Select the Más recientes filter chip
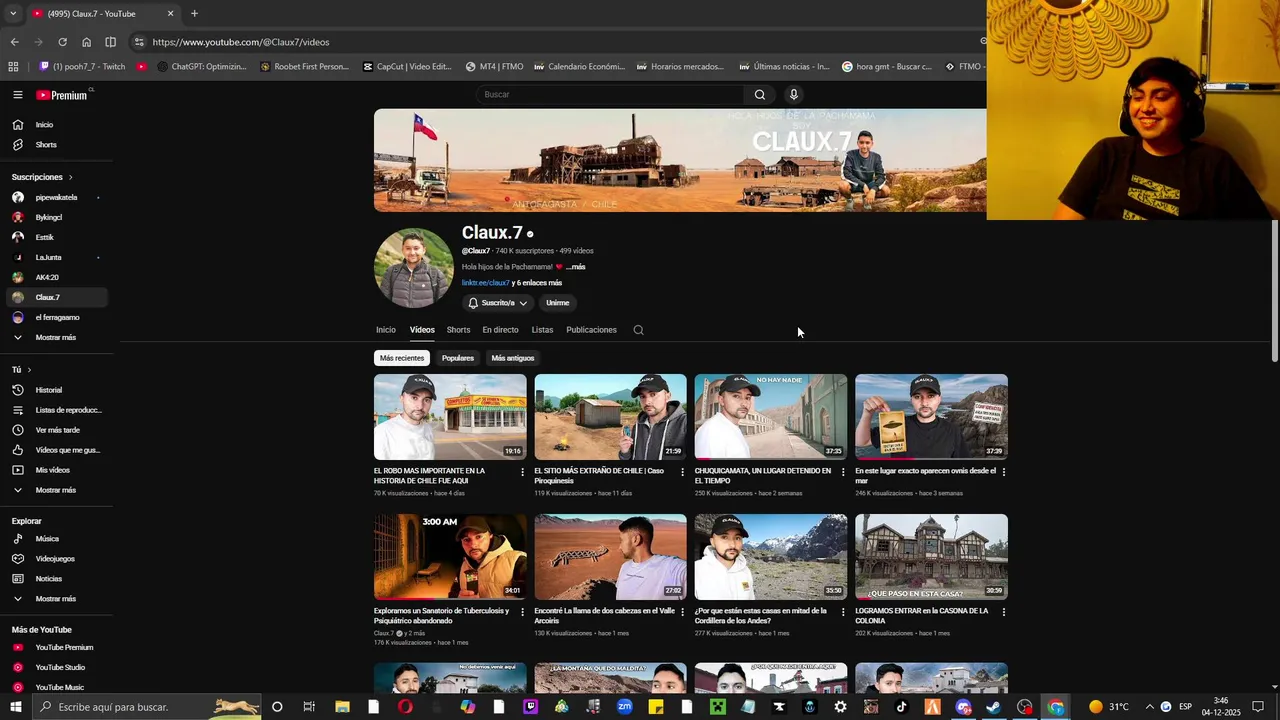Screen dimensions: 1280x720 point(402,358)
